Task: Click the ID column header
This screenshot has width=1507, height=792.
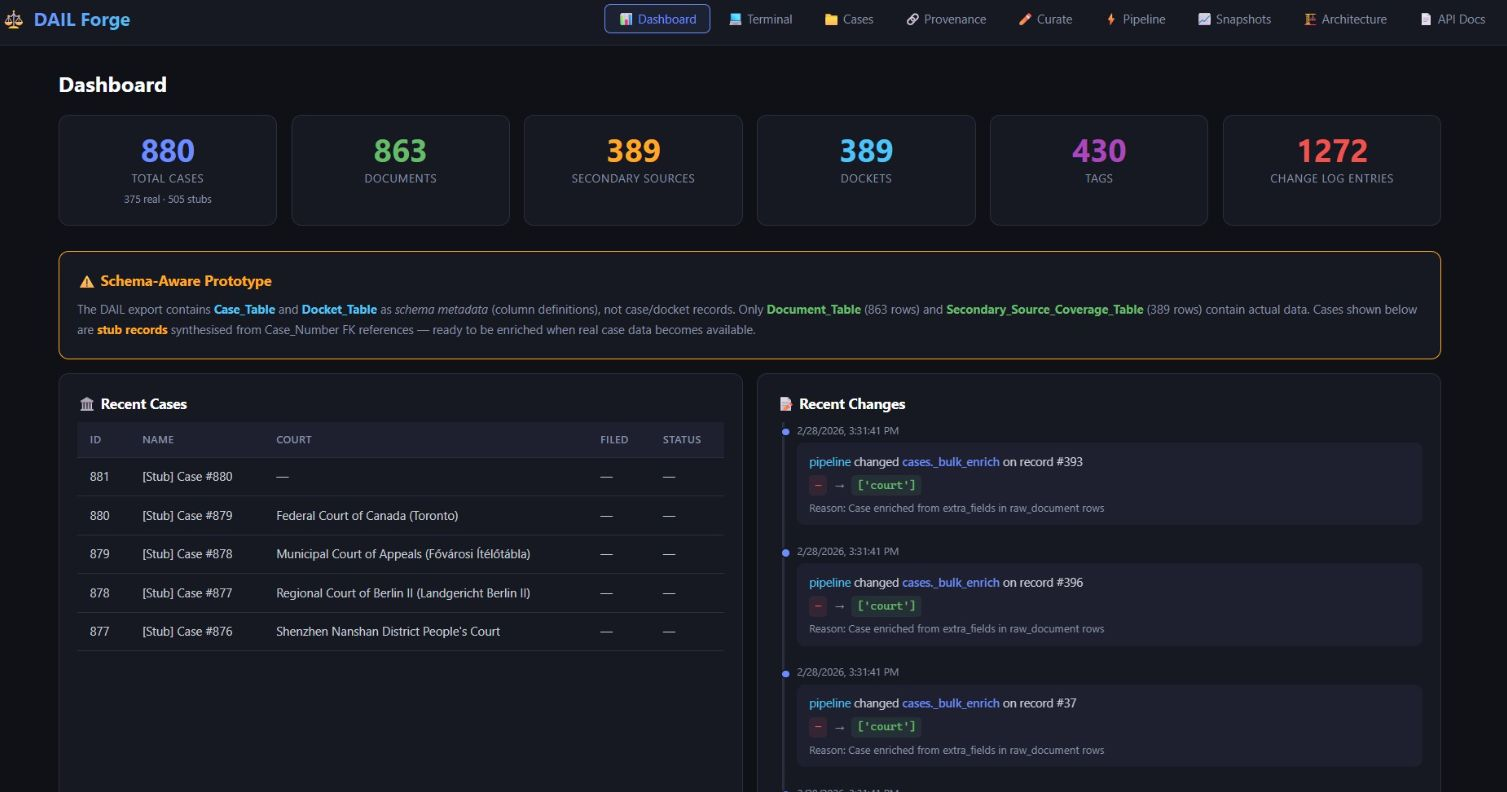Action: click(x=95, y=440)
